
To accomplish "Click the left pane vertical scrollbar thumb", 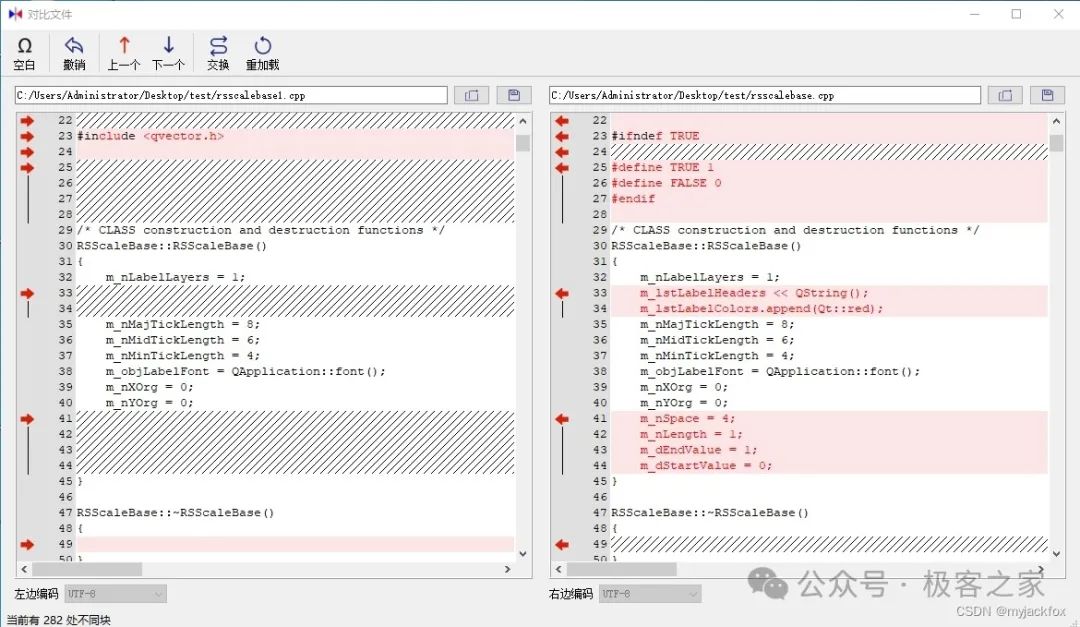I will (x=523, y=143).
